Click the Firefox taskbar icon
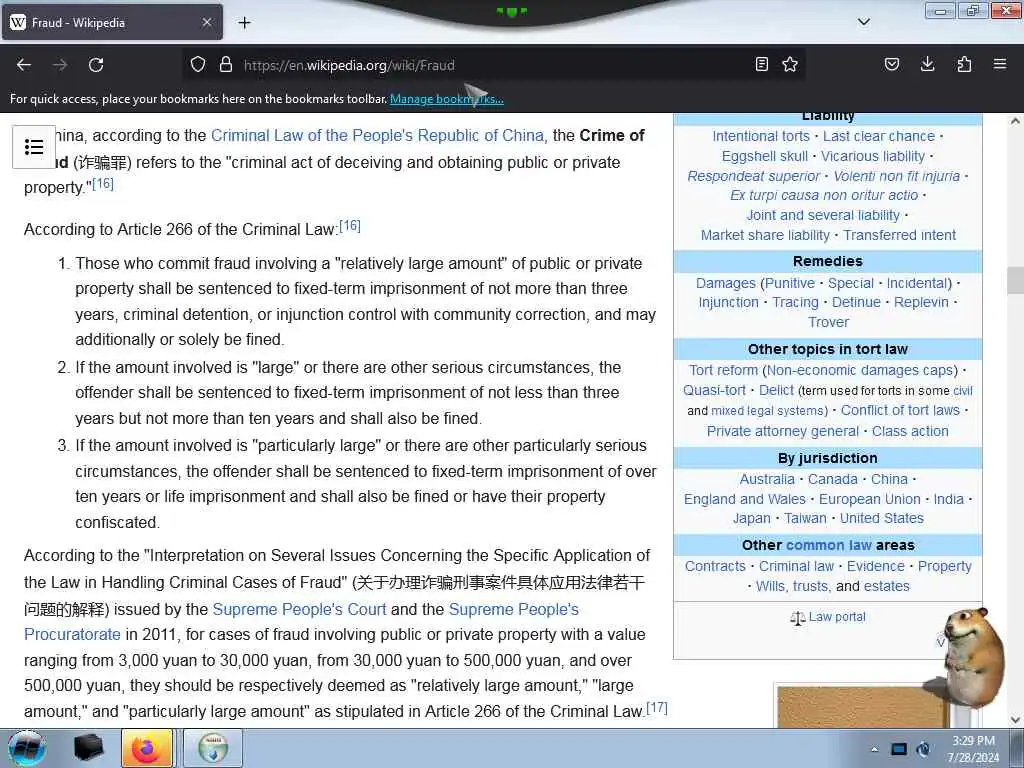This screenshot has height=768, width=1024. pyautogui.click(x=147, y=748)
